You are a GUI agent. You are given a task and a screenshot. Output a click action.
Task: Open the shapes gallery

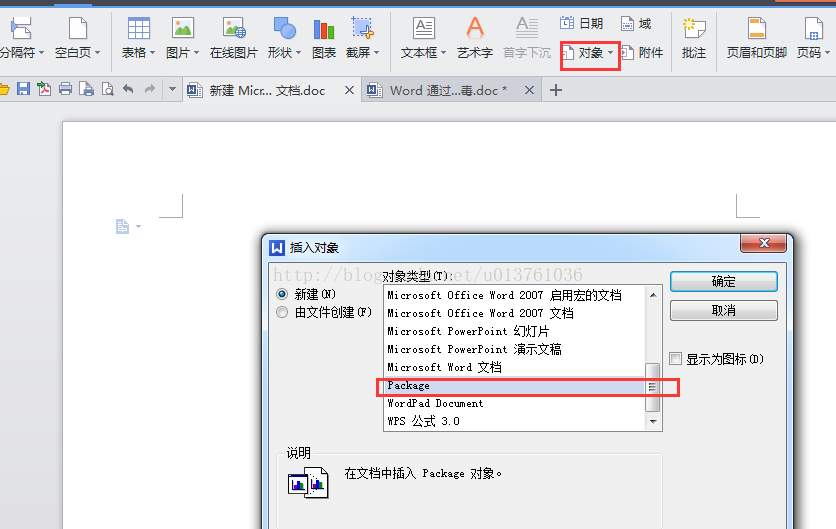click(284, 36)
